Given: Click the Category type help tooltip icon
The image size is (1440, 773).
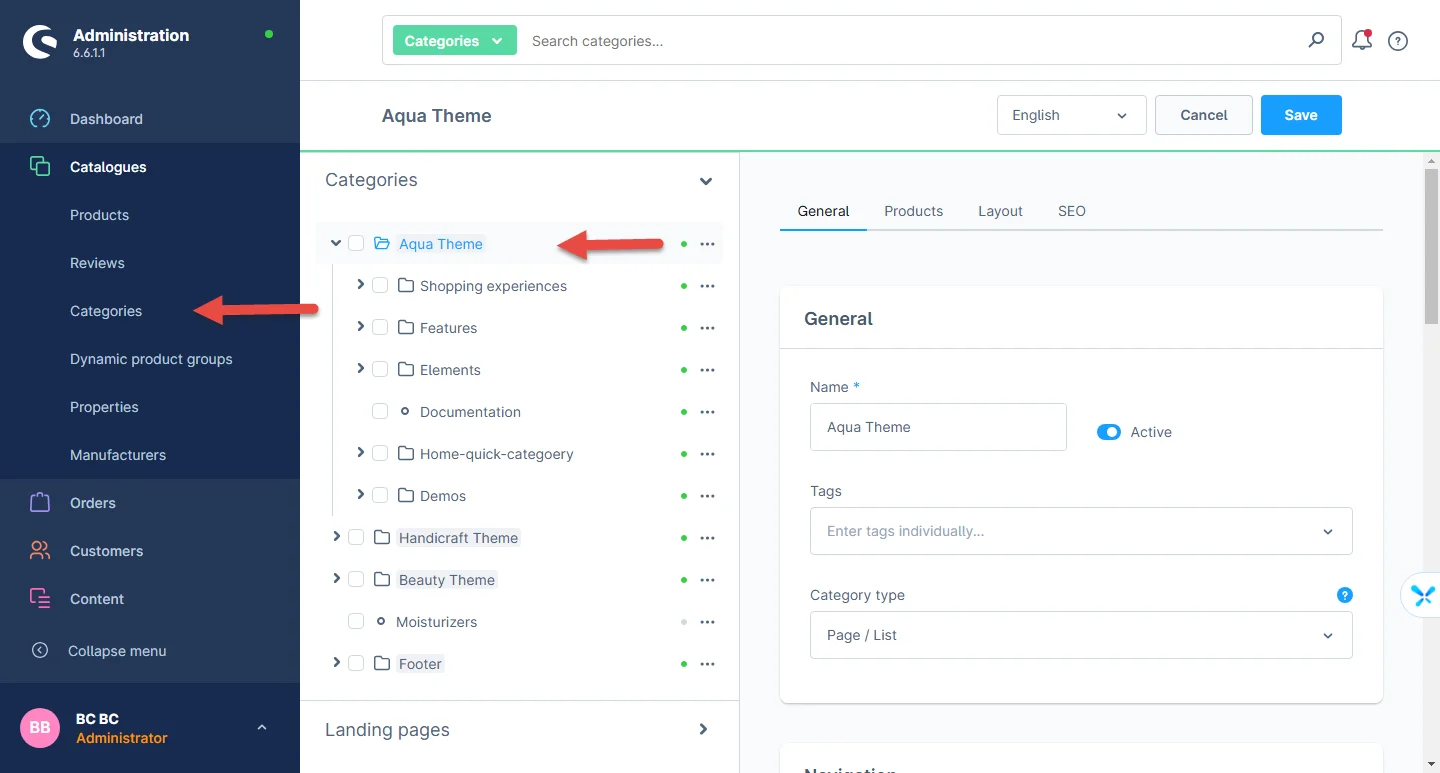Looking at the screenshot, I should (x=1344, y=595).
